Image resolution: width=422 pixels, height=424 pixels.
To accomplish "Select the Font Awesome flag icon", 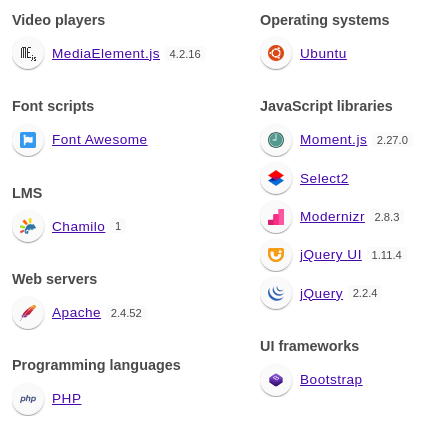I will [x=28, y=140].
